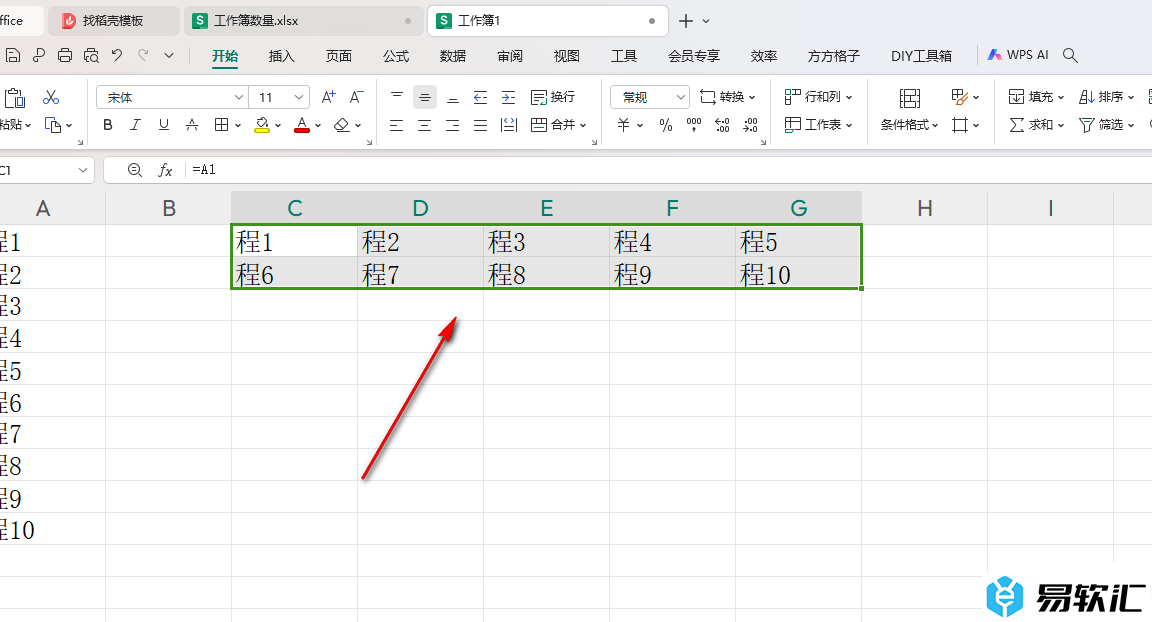
Task: Open the 排序 sort dropdown
Action: [1106, 97]
